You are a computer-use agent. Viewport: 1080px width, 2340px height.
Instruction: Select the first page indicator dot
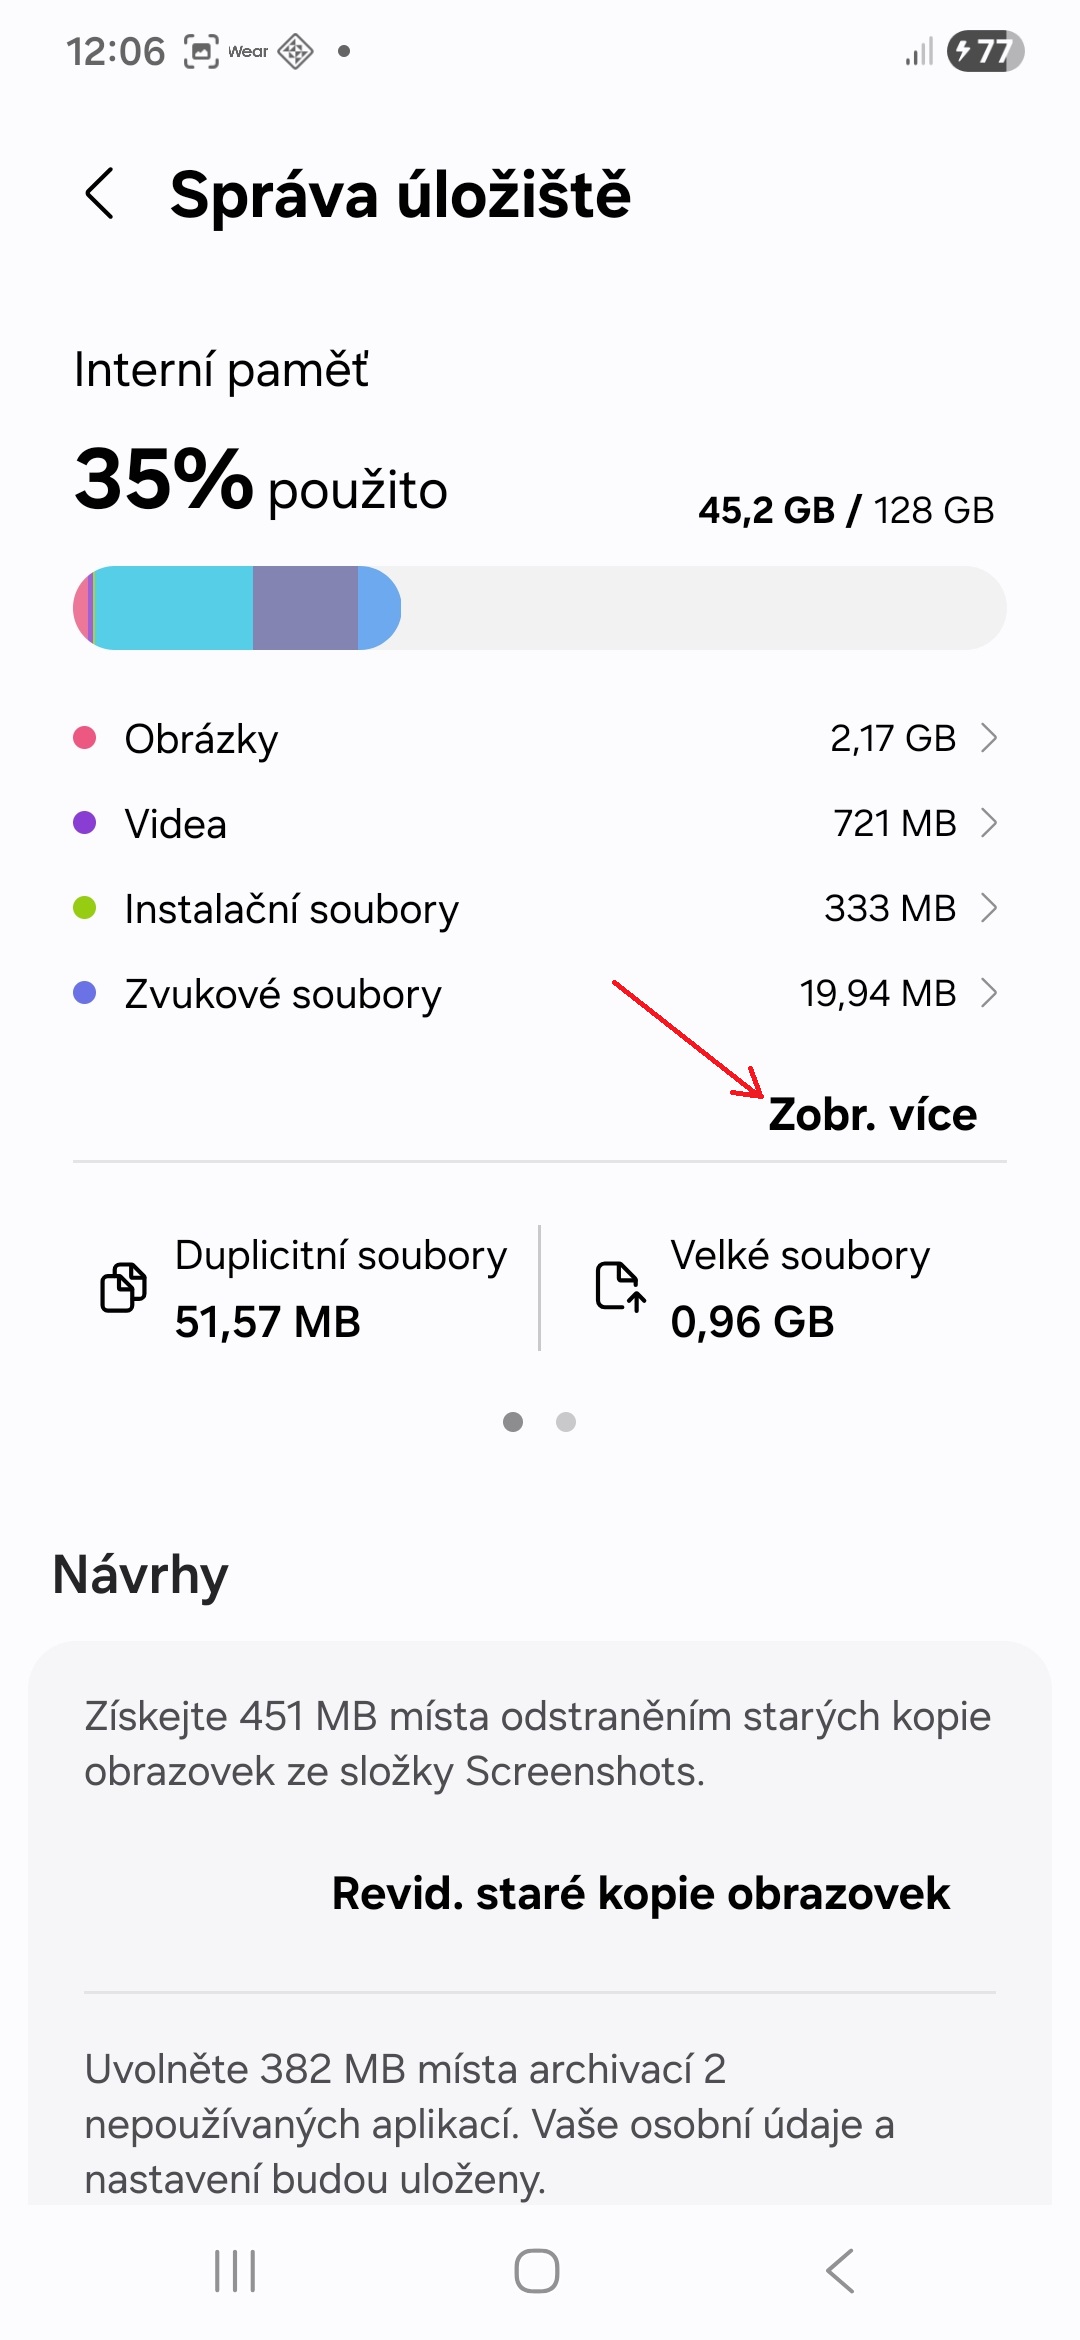click(x=513, y=1422)
